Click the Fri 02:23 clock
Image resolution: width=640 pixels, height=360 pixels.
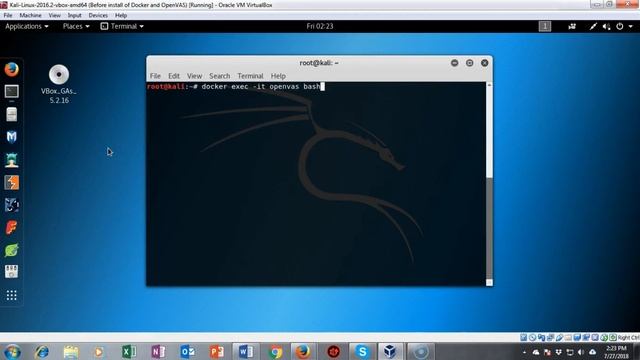coord(320,26)
